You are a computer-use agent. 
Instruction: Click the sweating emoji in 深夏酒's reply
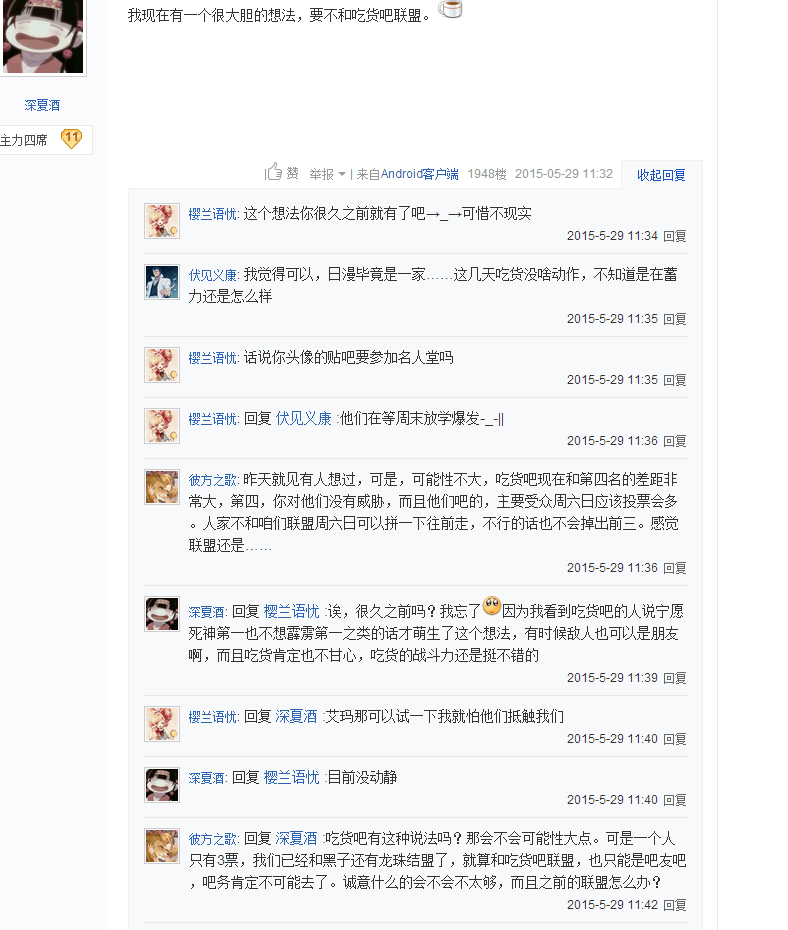(x=492, y=606)
